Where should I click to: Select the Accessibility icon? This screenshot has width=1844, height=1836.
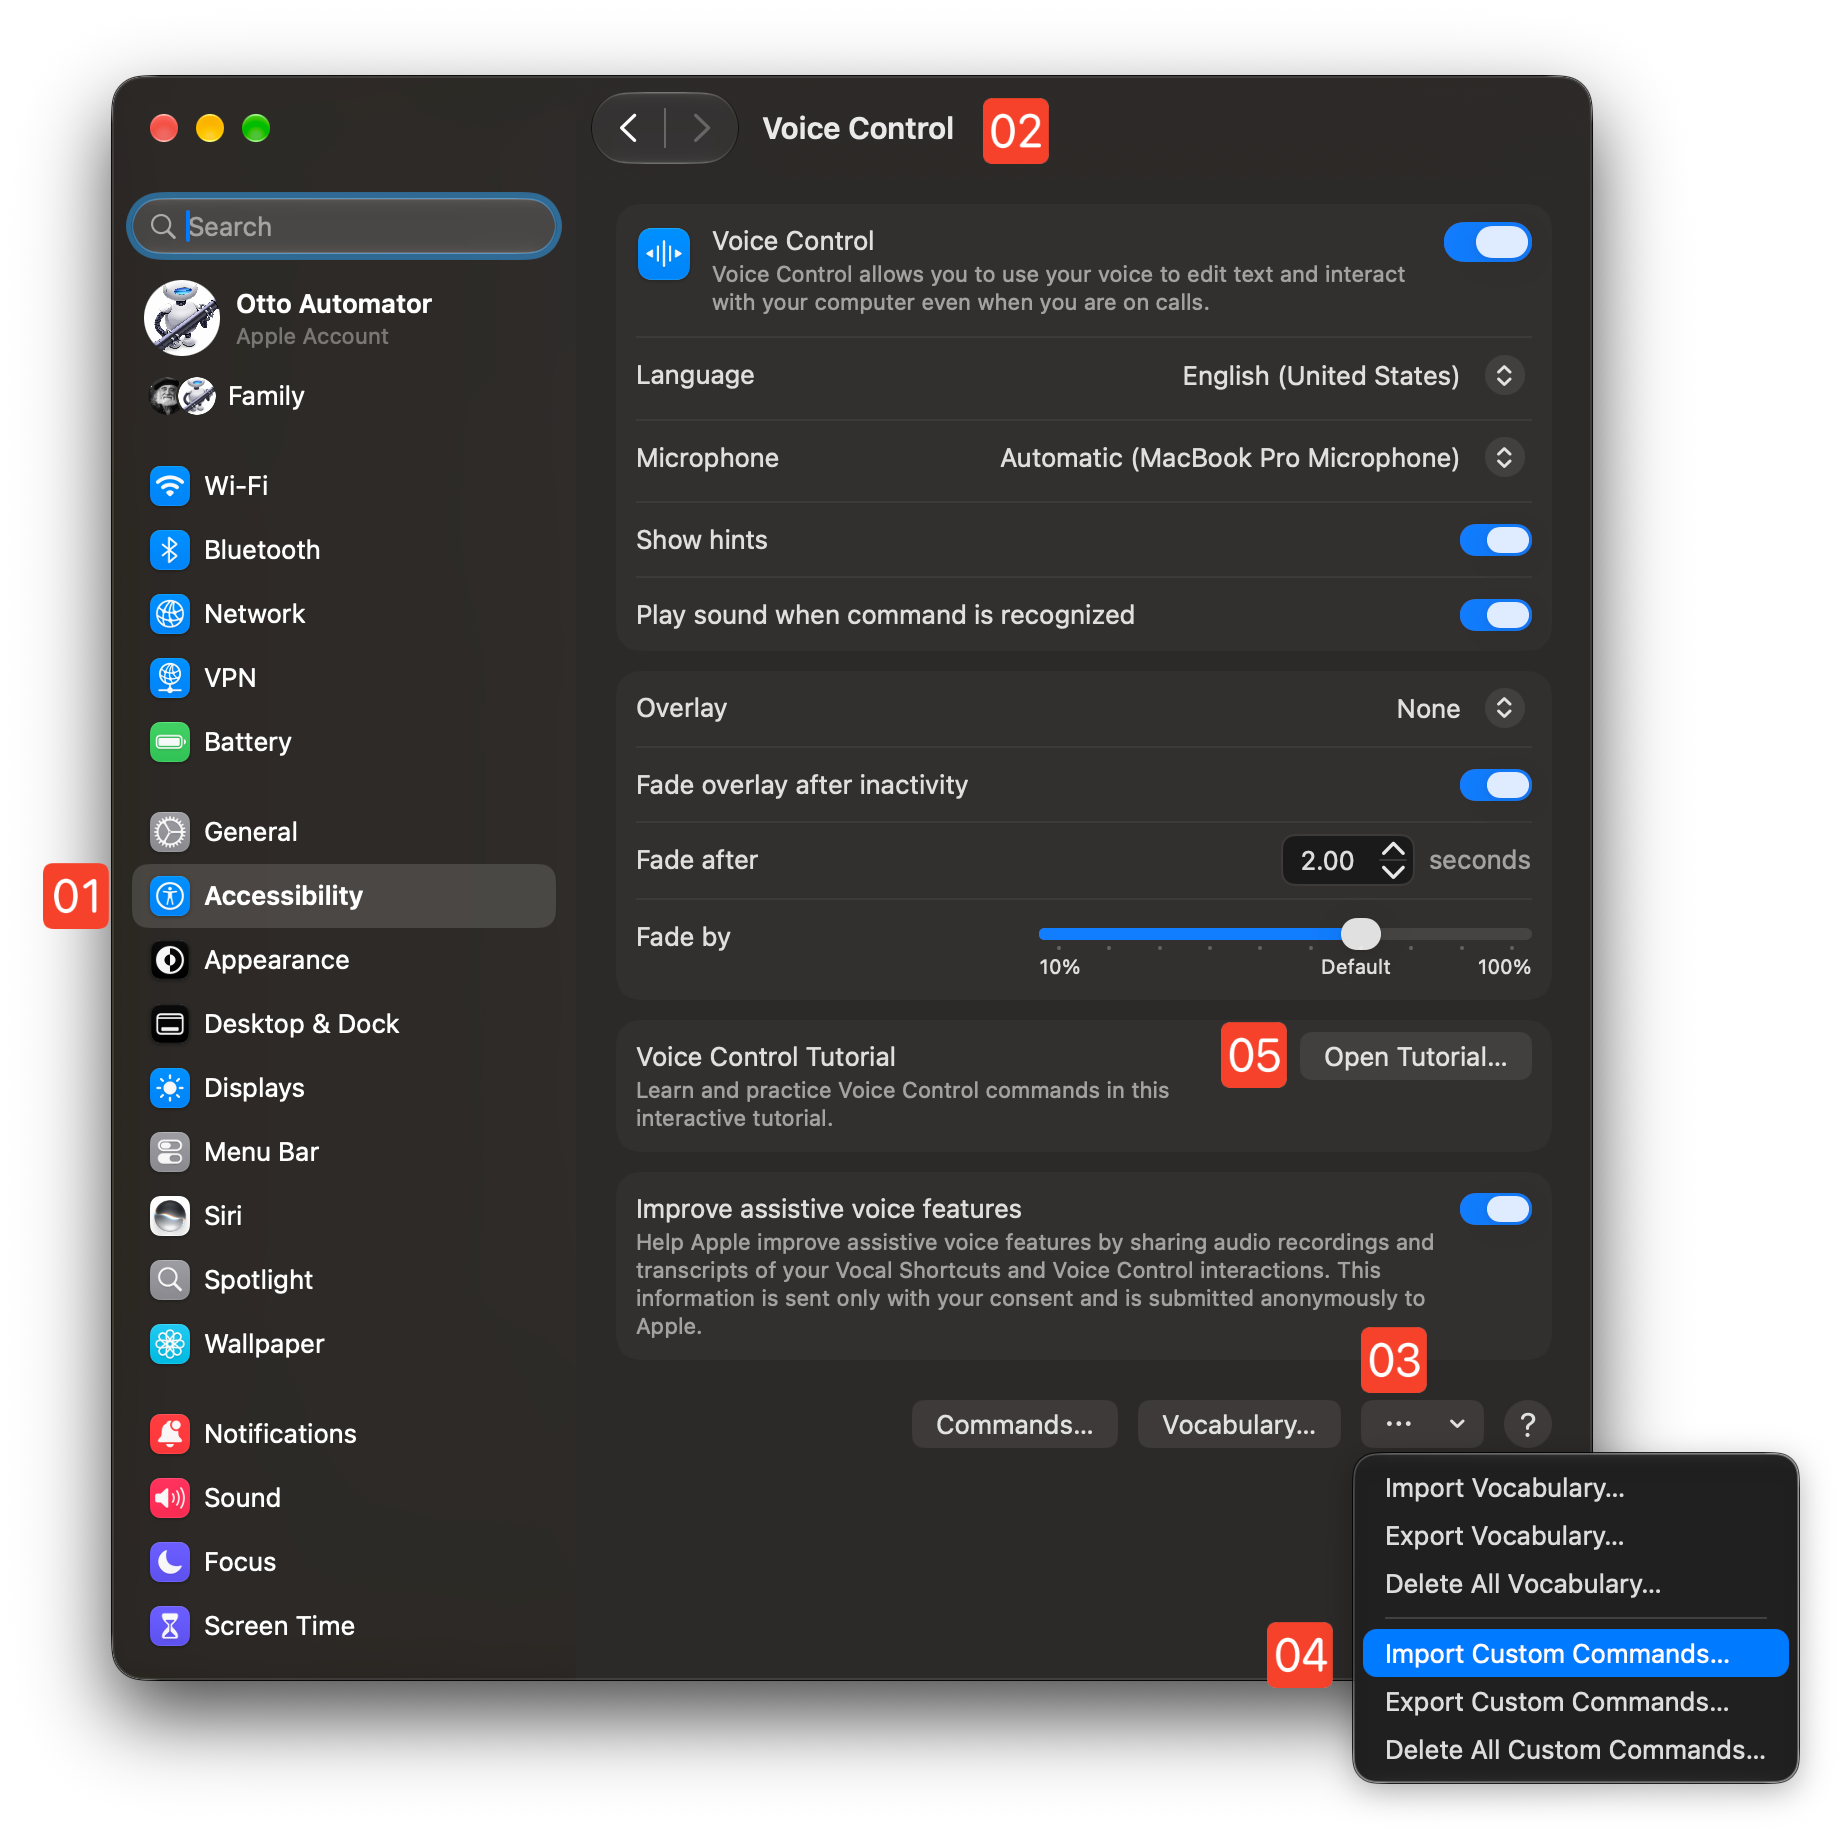(x=170, y=896)
